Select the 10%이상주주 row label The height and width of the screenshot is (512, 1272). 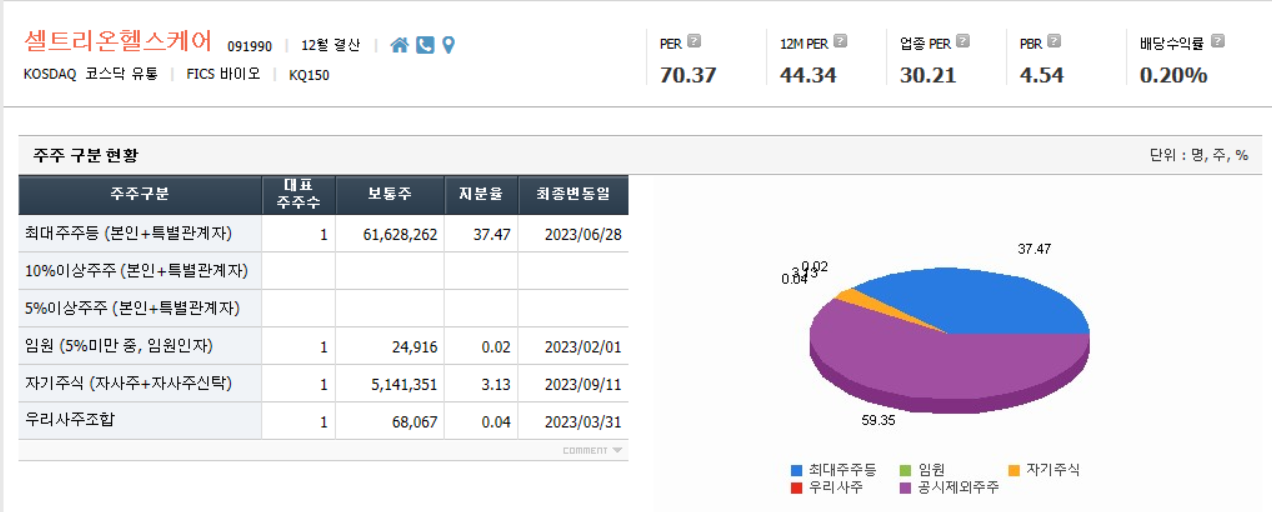(136, 271)
